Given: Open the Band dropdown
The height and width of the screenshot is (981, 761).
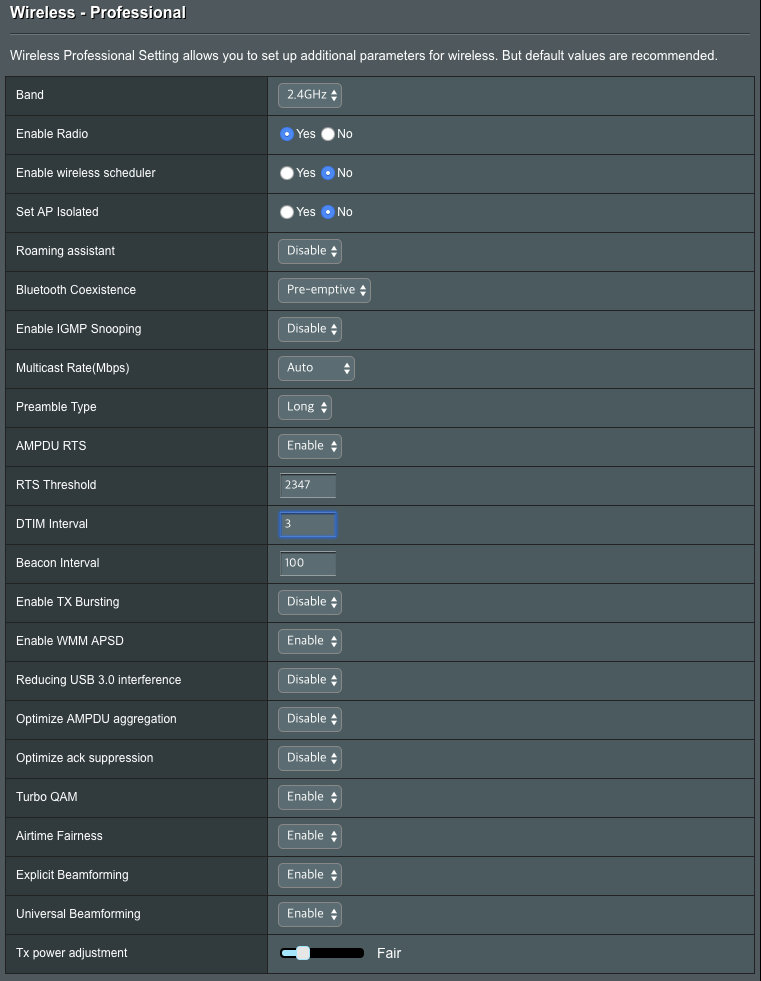Looking at the screenshot, I should [310, 95].
